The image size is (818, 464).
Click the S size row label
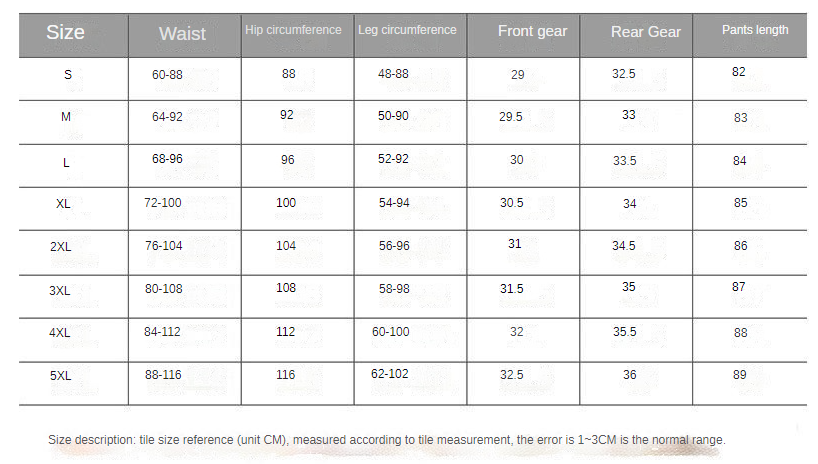point(67,75)
